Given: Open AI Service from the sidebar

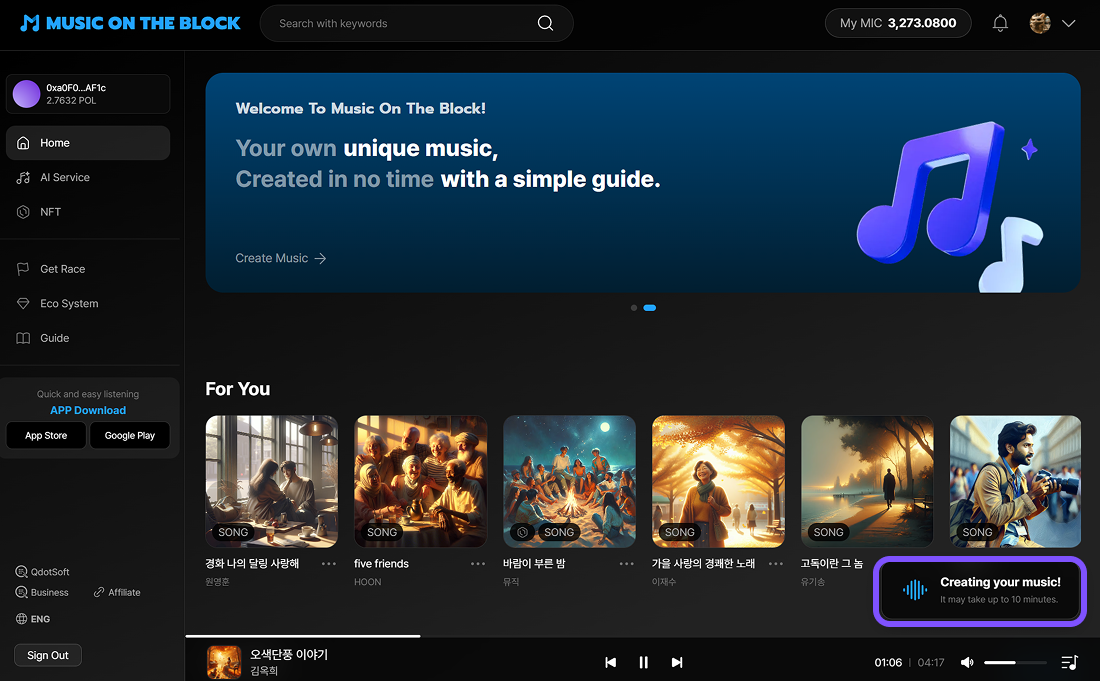Looking at the screenshot, I should coord(65,177).
